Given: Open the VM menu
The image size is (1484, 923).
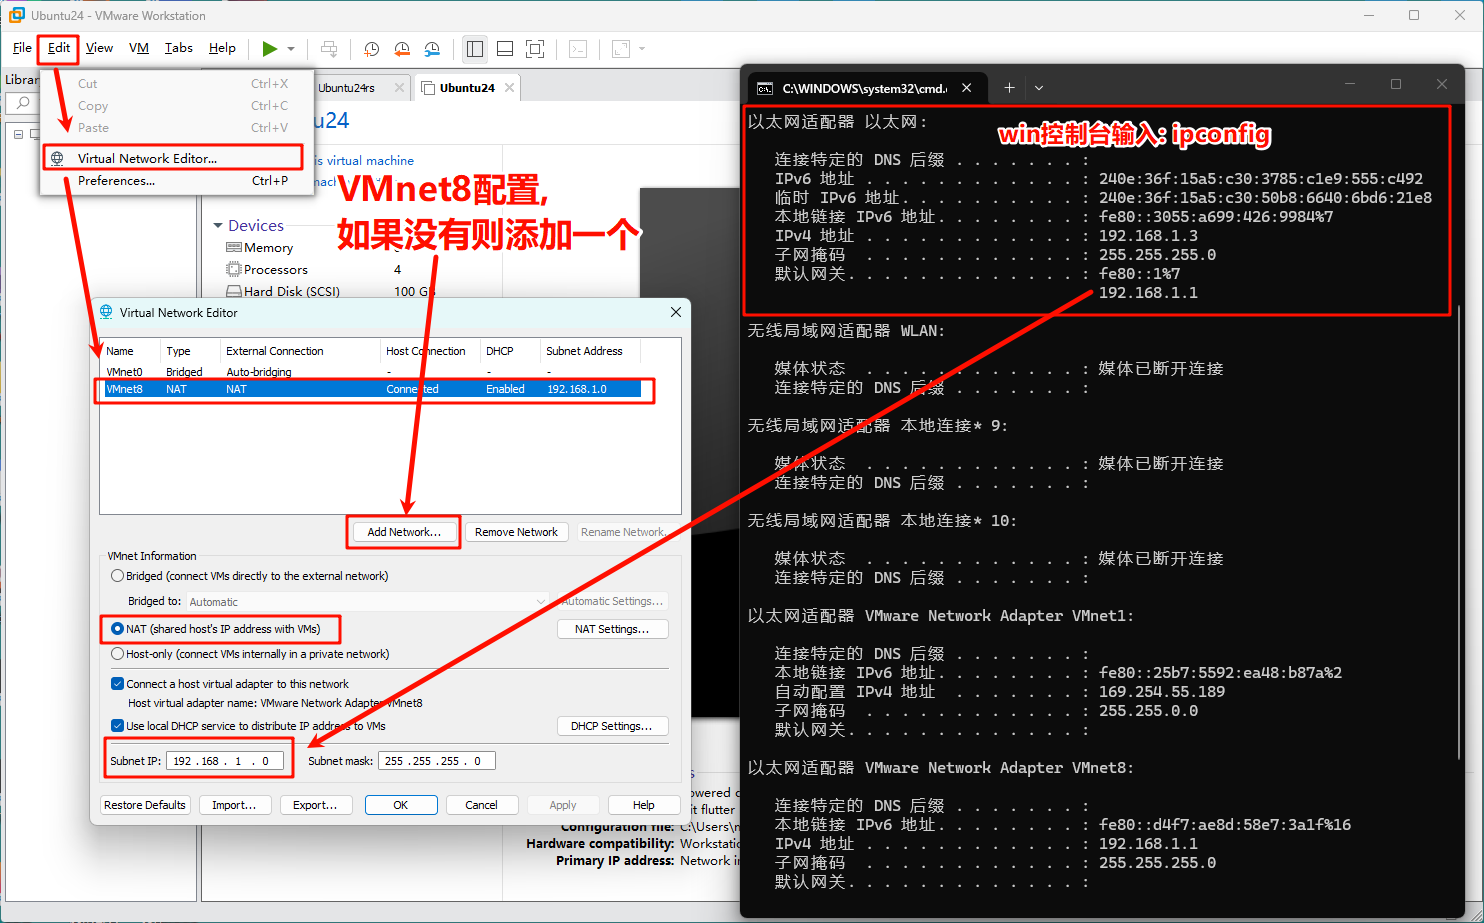Looking at the screenshot, I should (x=139, y=48).
